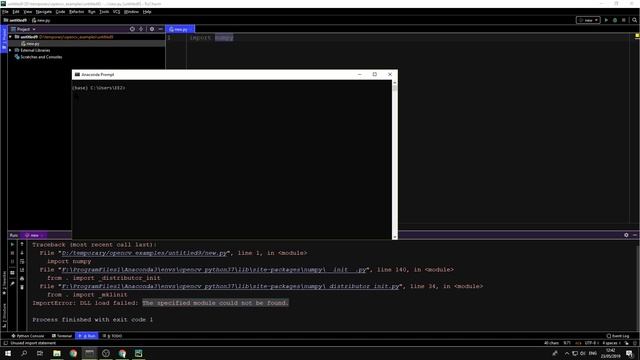
Task: Click the Print icon in Run panel
Action: (22, 279)
